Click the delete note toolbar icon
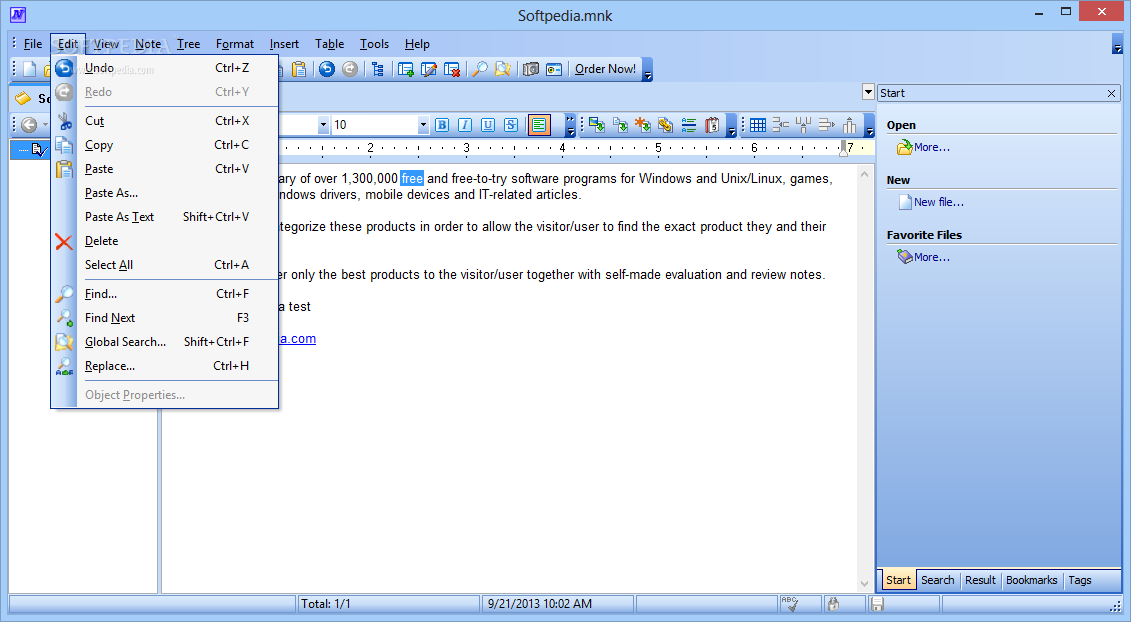The width and height of the screenshot is (1131, 622). (452, 69)
